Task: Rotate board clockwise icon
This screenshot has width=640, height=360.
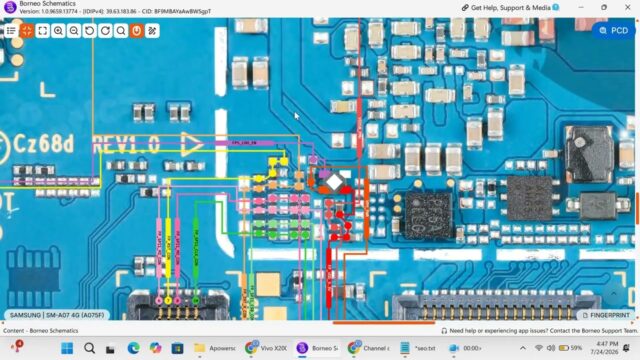Action: (105, 31)
